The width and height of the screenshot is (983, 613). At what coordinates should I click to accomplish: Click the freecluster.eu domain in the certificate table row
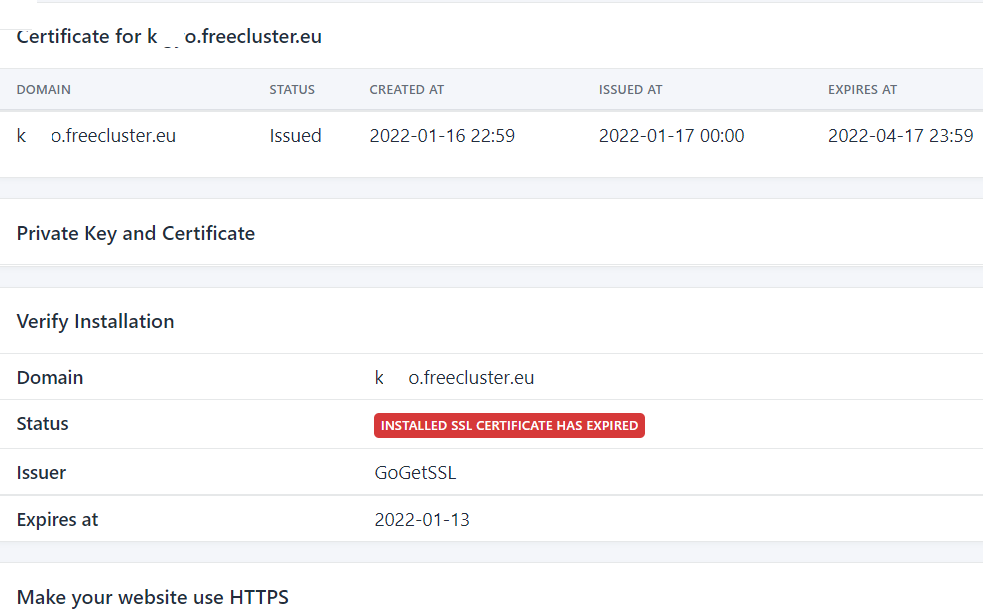(97, 136)
